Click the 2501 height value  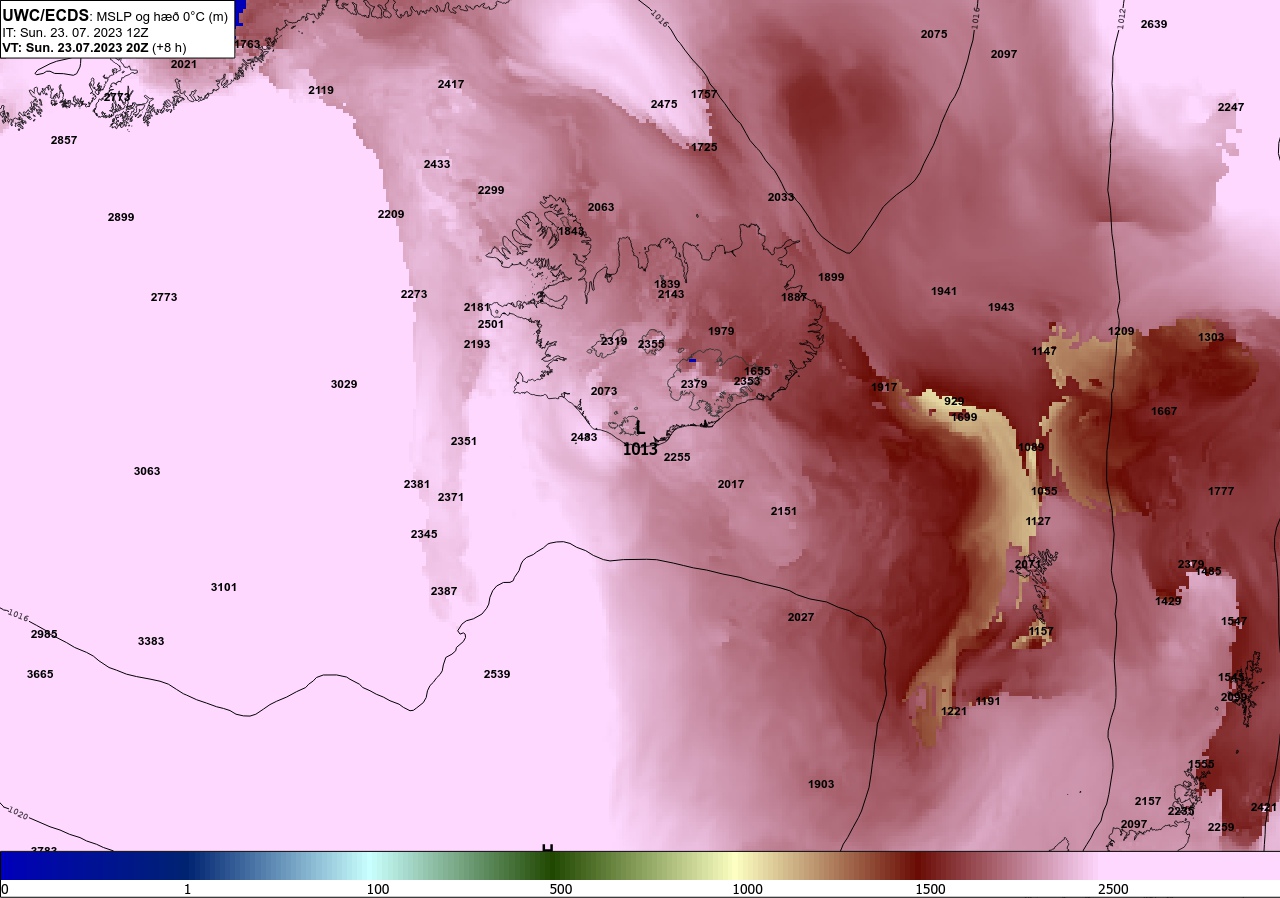point(491,324)
